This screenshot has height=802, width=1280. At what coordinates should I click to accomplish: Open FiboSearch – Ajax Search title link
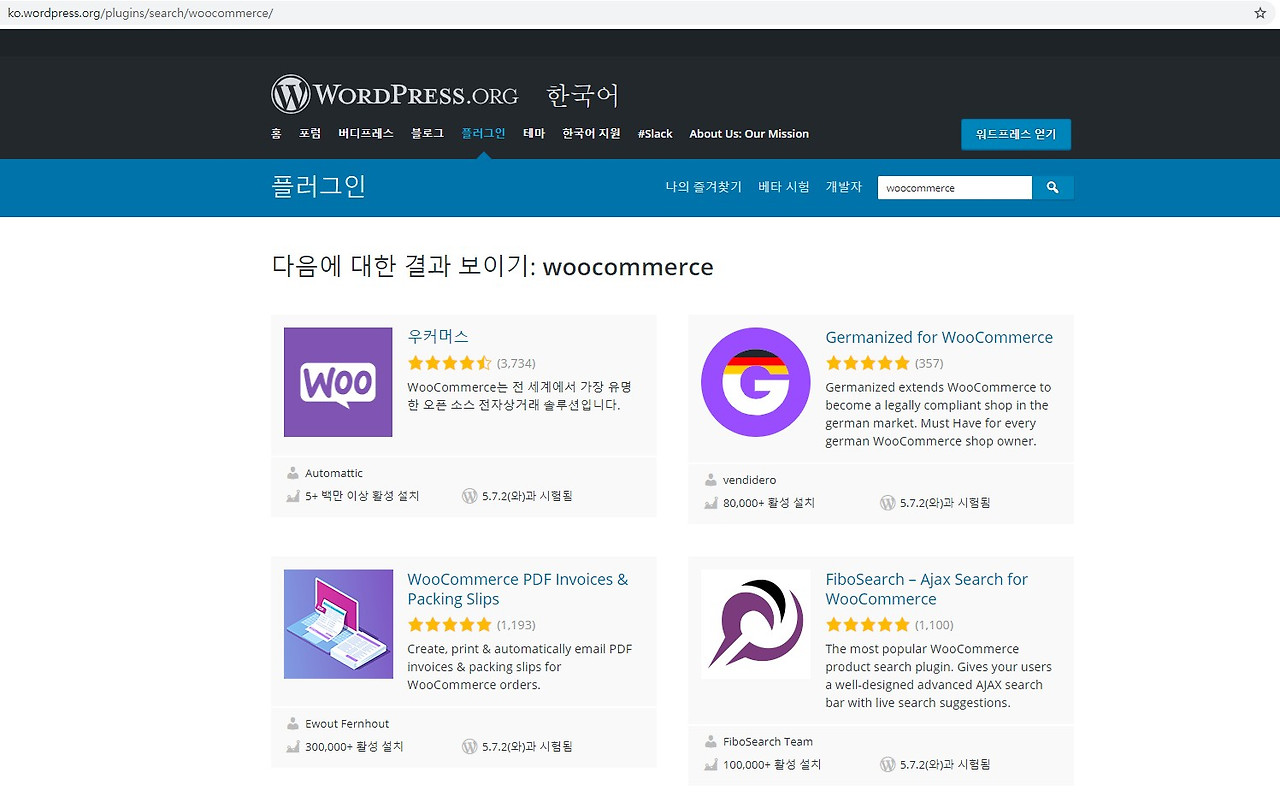tap(927, 589)
